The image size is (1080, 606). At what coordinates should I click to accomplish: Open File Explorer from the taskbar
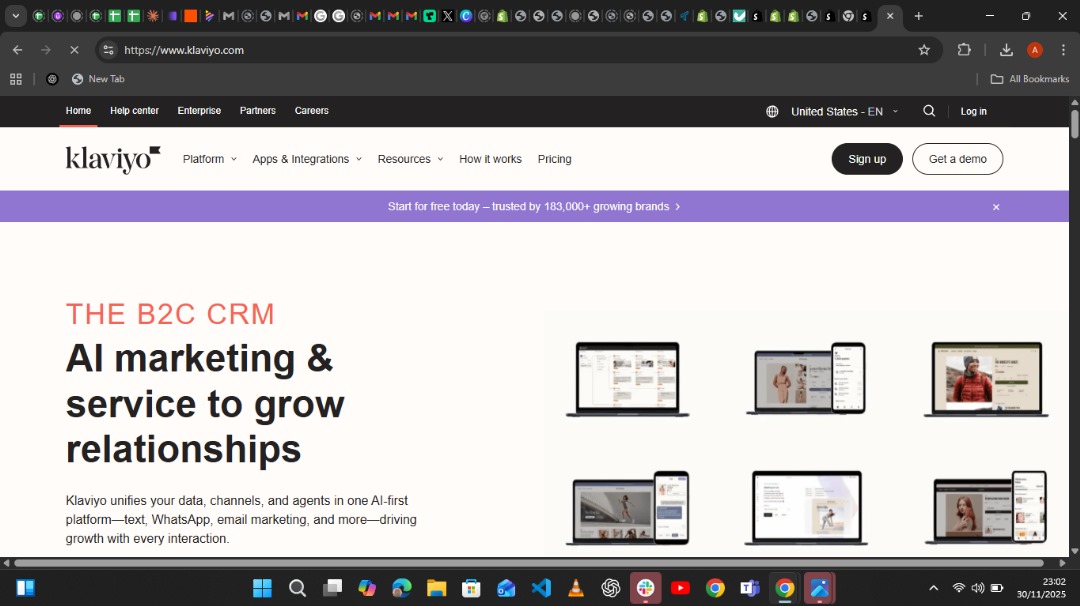437,588
